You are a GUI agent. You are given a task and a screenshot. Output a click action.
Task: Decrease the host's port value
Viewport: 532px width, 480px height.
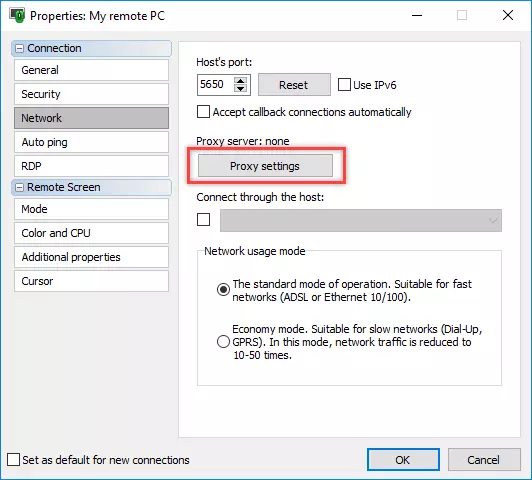click(241, 89)
